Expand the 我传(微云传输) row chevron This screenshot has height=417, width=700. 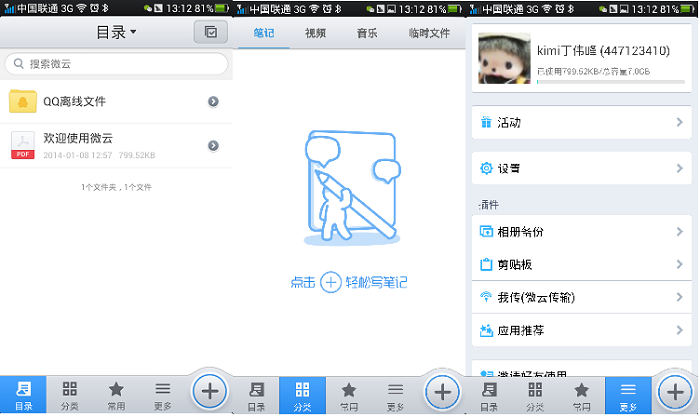click(x=679, y=297)
